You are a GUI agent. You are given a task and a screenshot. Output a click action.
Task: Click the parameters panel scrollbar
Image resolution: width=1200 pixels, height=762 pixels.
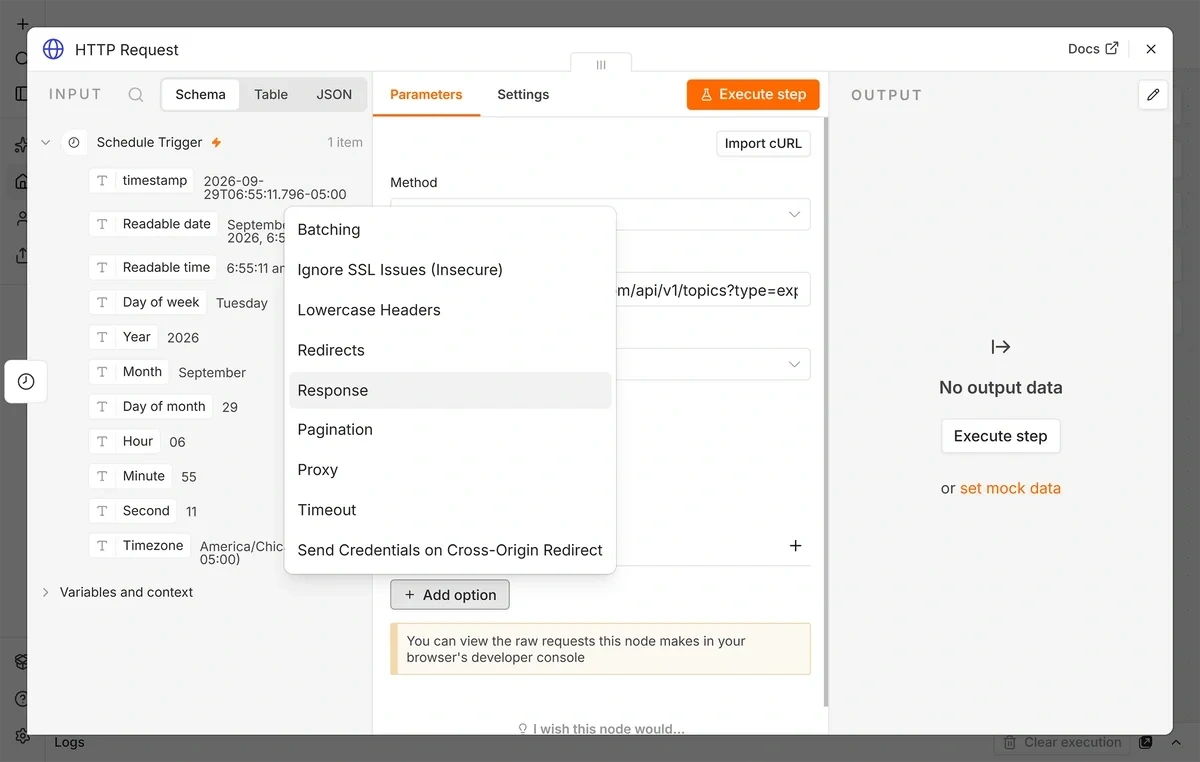[x=826, y=410]
